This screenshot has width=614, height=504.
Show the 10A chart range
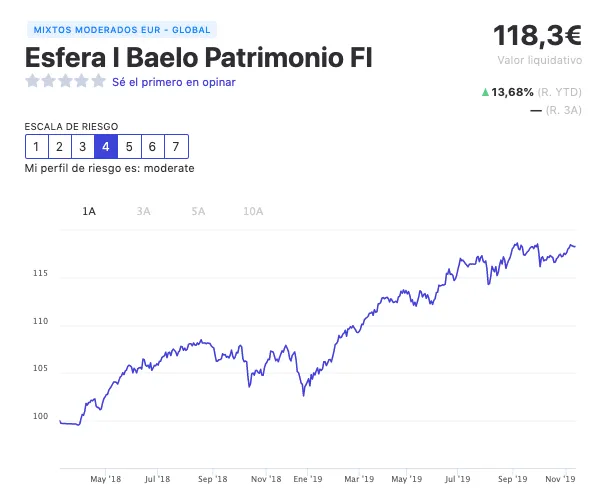coord(253,211)
